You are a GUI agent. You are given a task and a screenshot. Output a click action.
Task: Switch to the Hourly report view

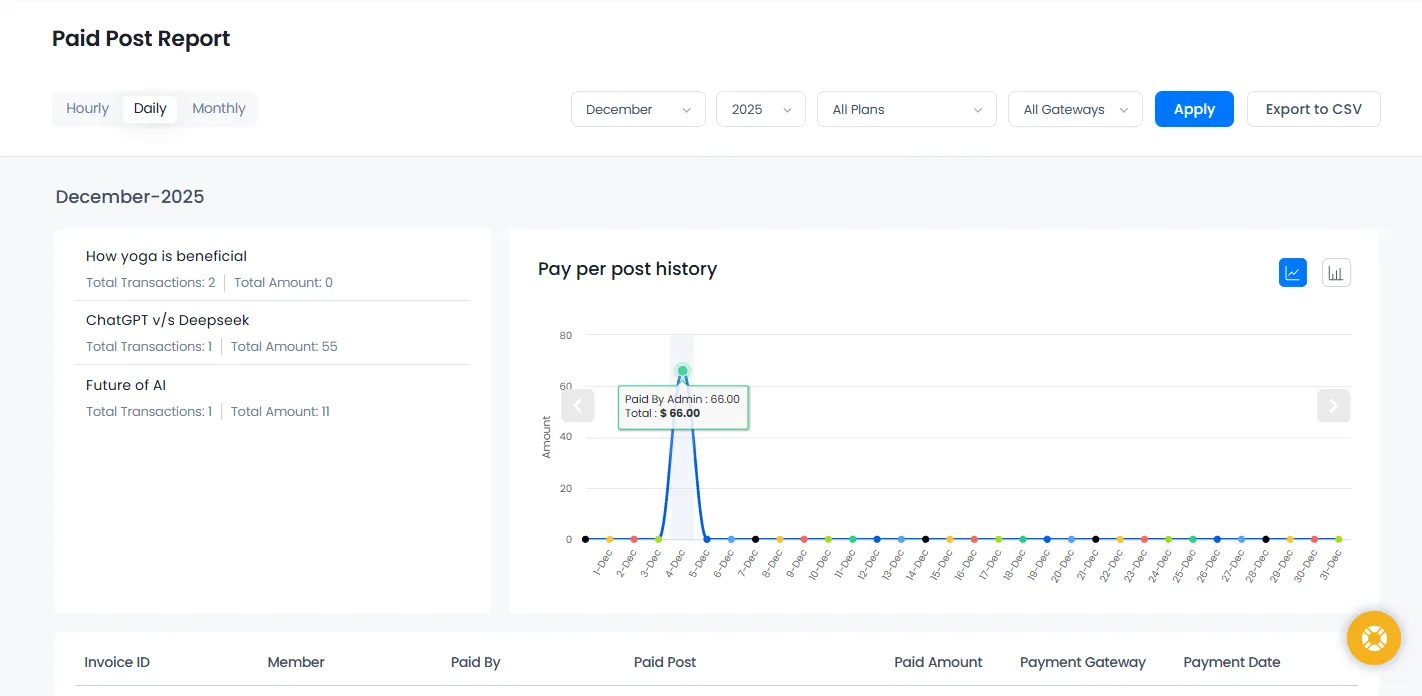[87, 108]
